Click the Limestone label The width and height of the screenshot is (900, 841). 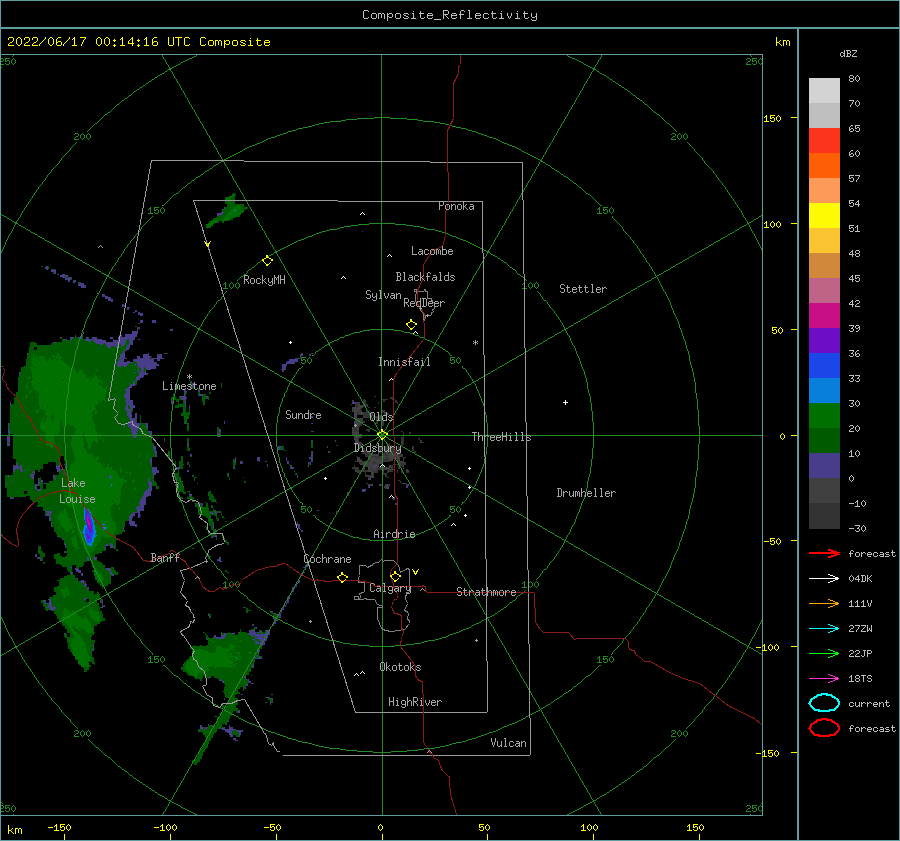point(189,386)
